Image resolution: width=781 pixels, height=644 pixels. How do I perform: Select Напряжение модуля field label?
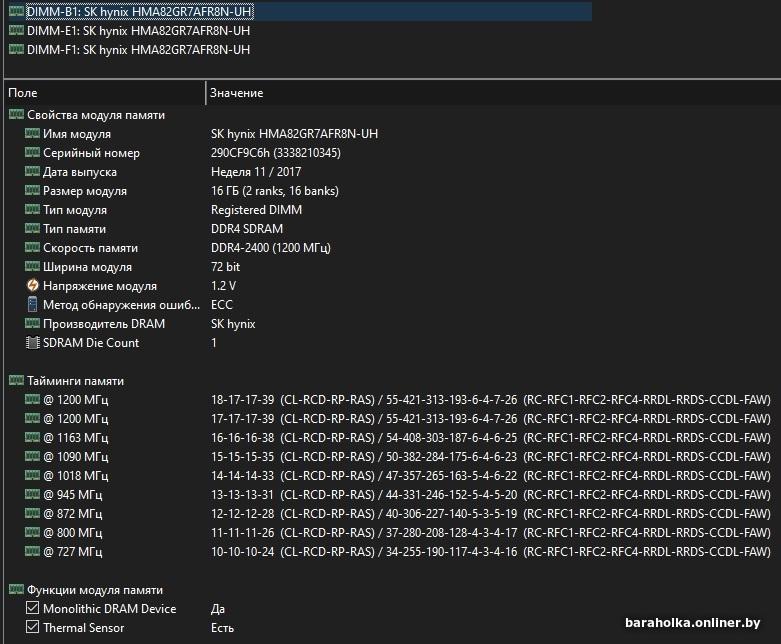click(100, 286)
